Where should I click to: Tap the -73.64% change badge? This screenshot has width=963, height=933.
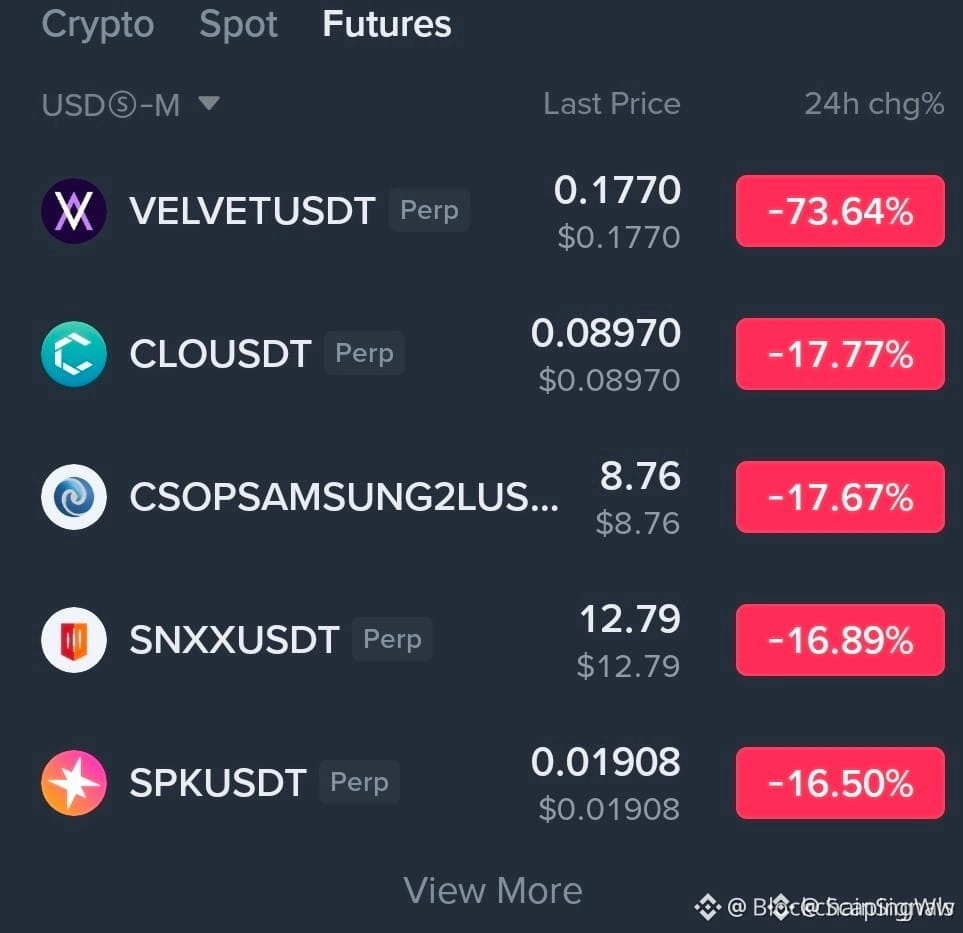click(840, 211)
